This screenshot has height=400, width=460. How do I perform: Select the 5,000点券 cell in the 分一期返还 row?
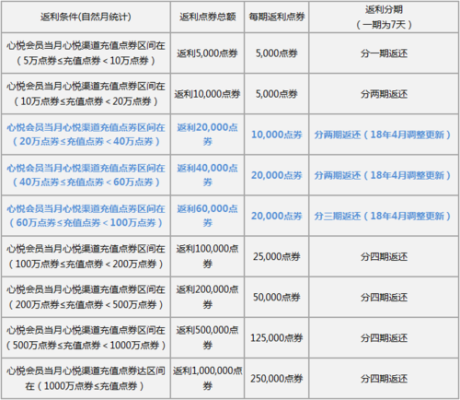(x=277, y=53)
